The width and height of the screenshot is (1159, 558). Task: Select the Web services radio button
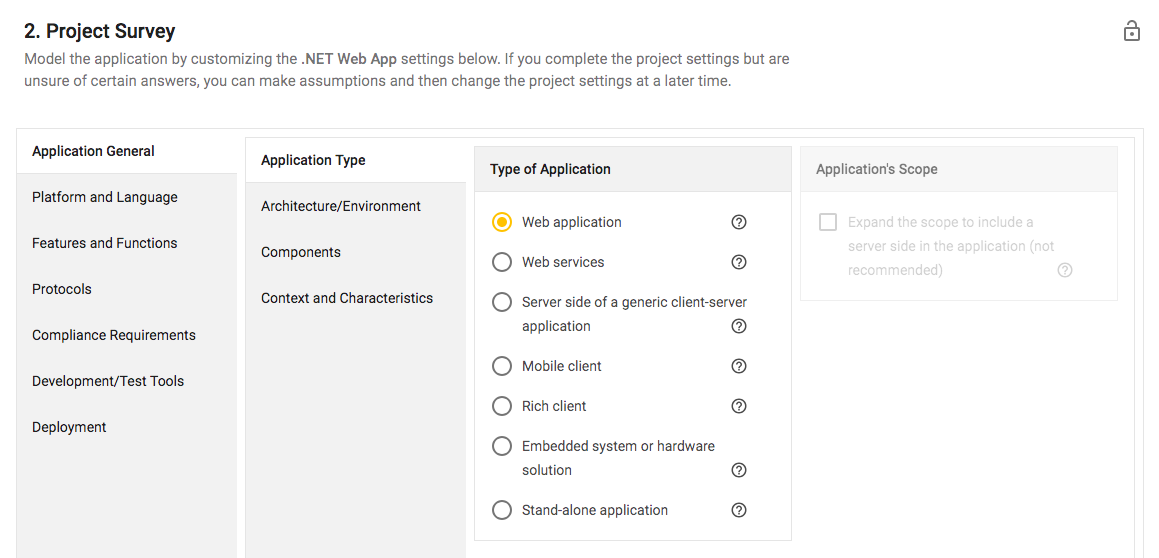tap(502, 262)
